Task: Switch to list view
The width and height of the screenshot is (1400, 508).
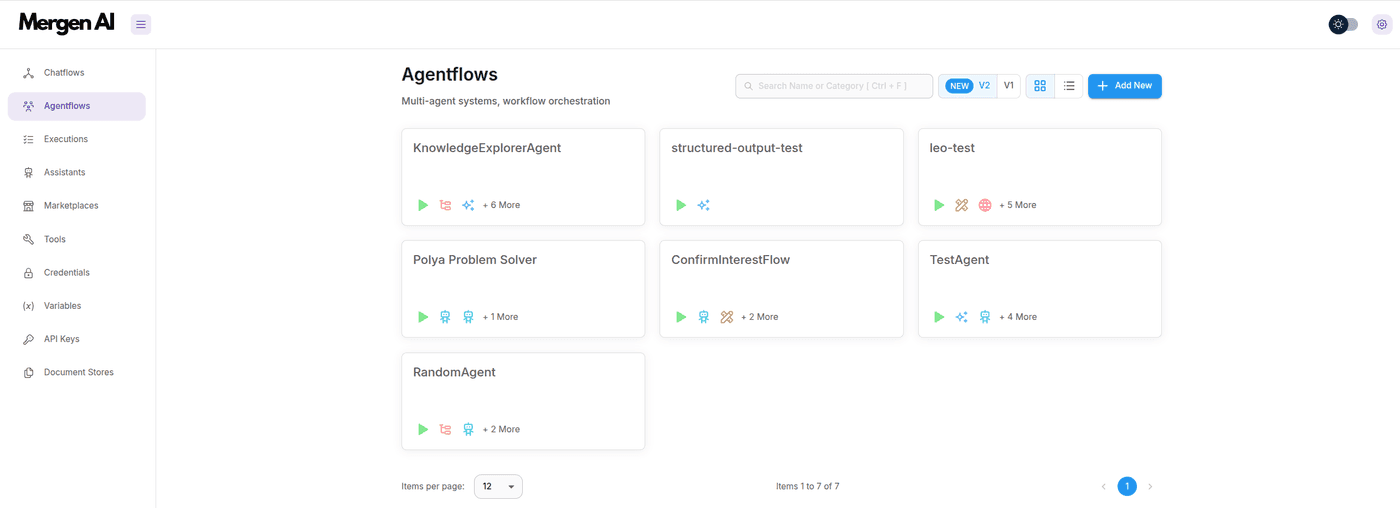Action: pos(1069,86)
